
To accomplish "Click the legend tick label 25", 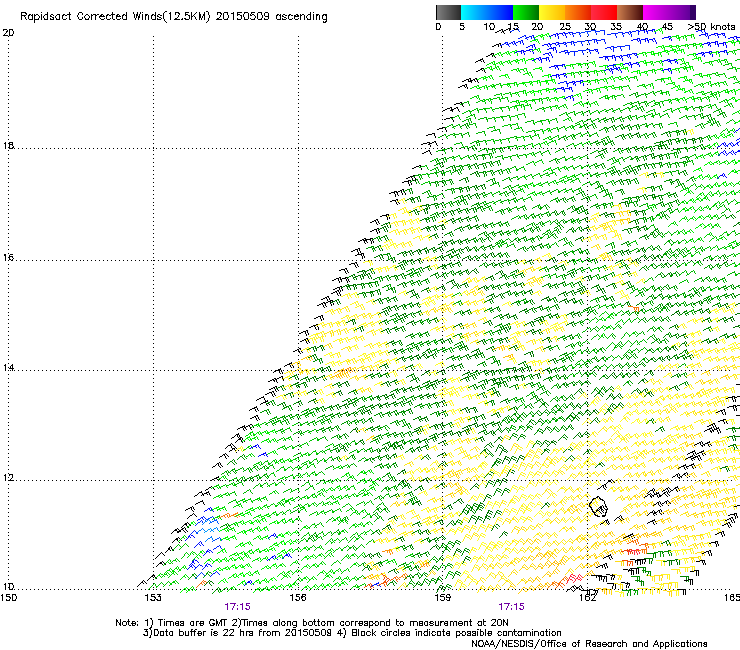I will [x=565, y=27].
